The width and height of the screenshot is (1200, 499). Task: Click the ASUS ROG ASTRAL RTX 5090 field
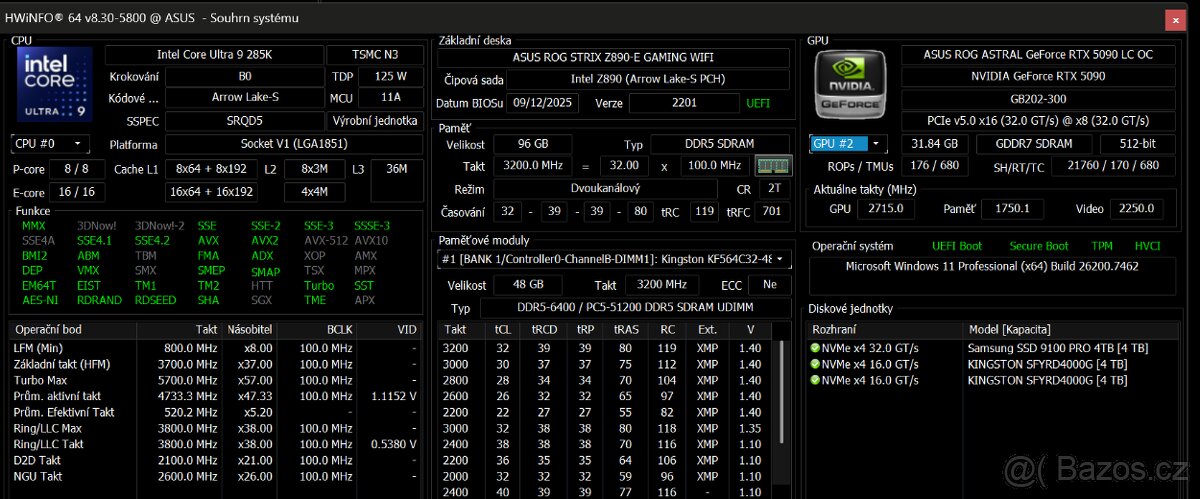[1038, 54]
